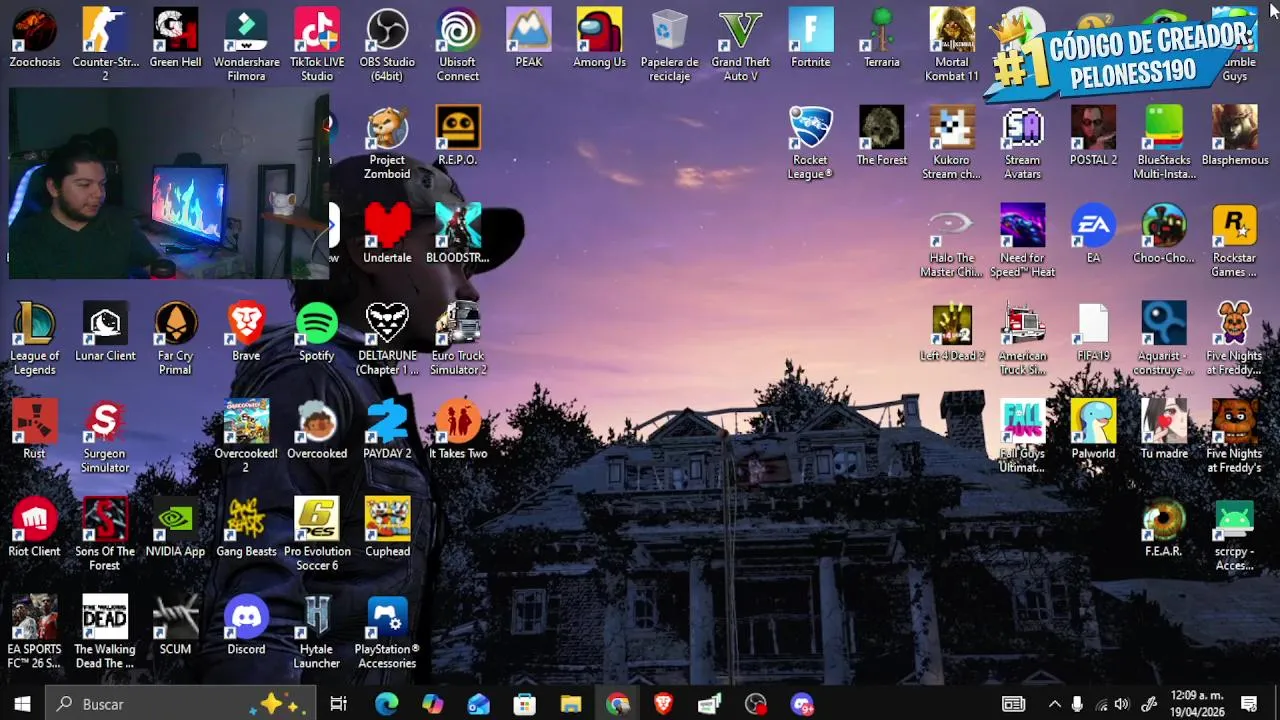The width and height of the screenshot is (1280, 720).
Task: Select the SCUM game icon
Action: [175, 628]
